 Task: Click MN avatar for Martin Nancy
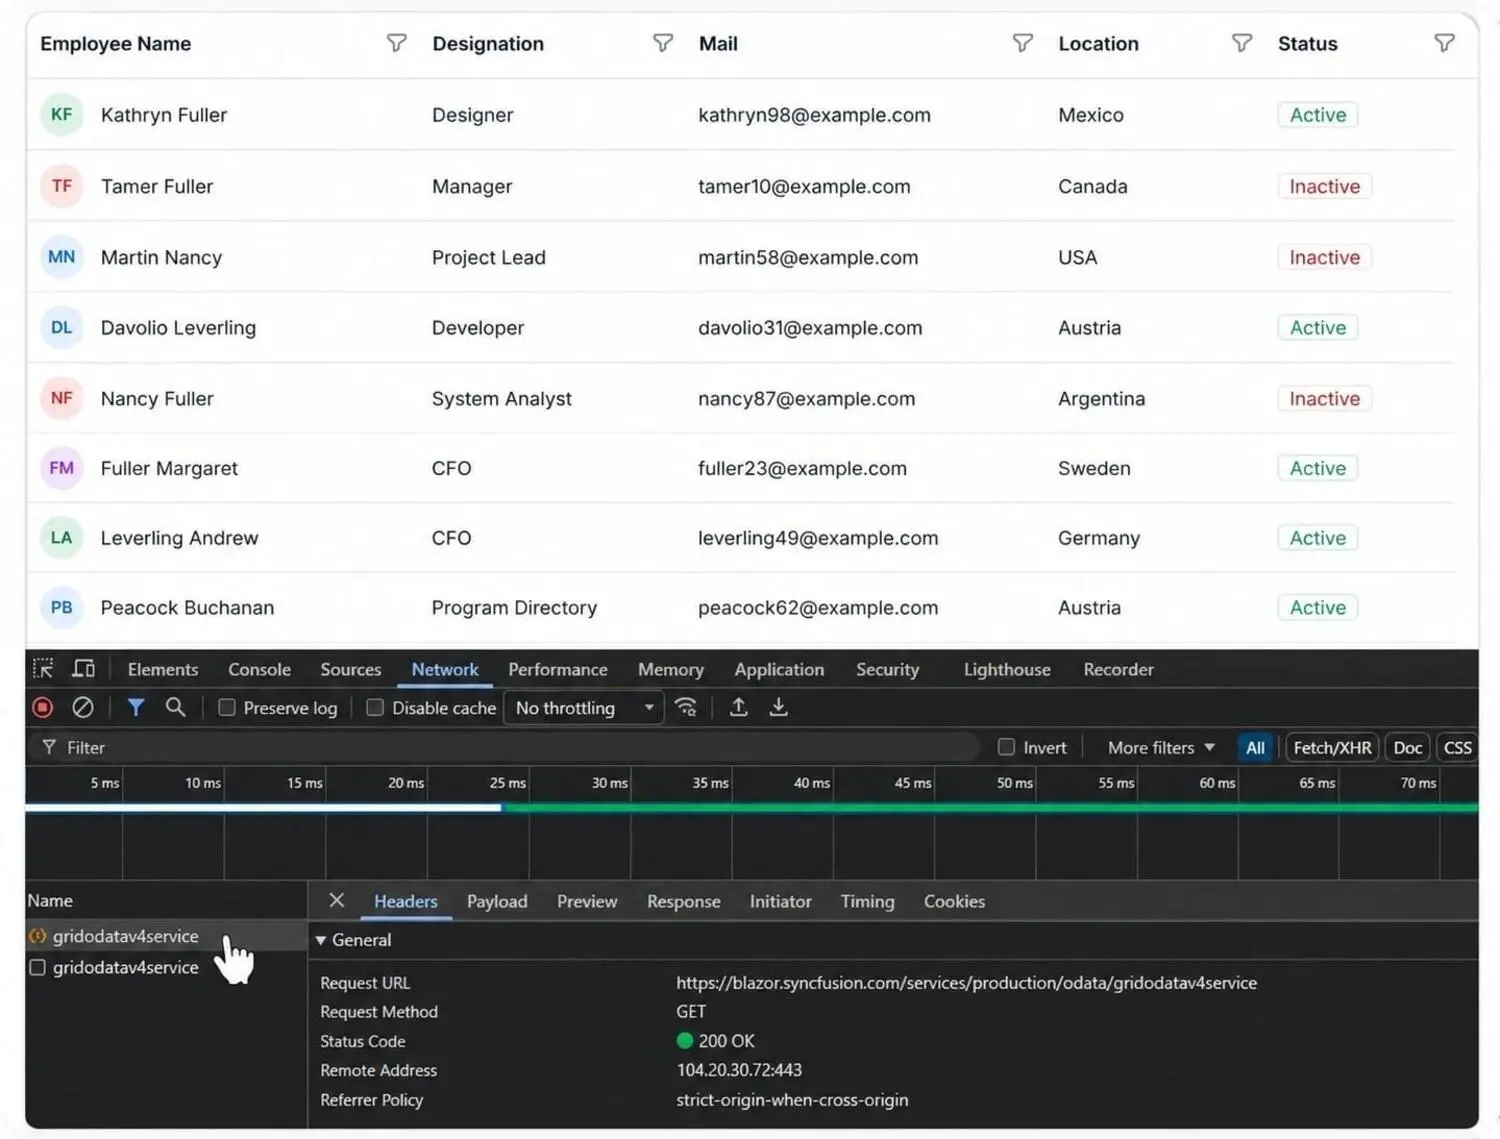click(x=62, y=257)
